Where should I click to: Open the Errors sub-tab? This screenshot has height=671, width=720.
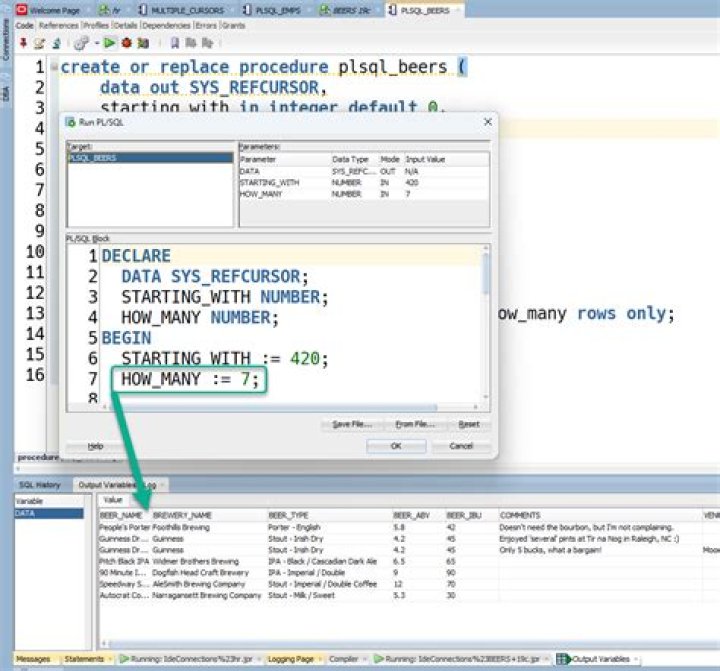(x=206, y=26)
